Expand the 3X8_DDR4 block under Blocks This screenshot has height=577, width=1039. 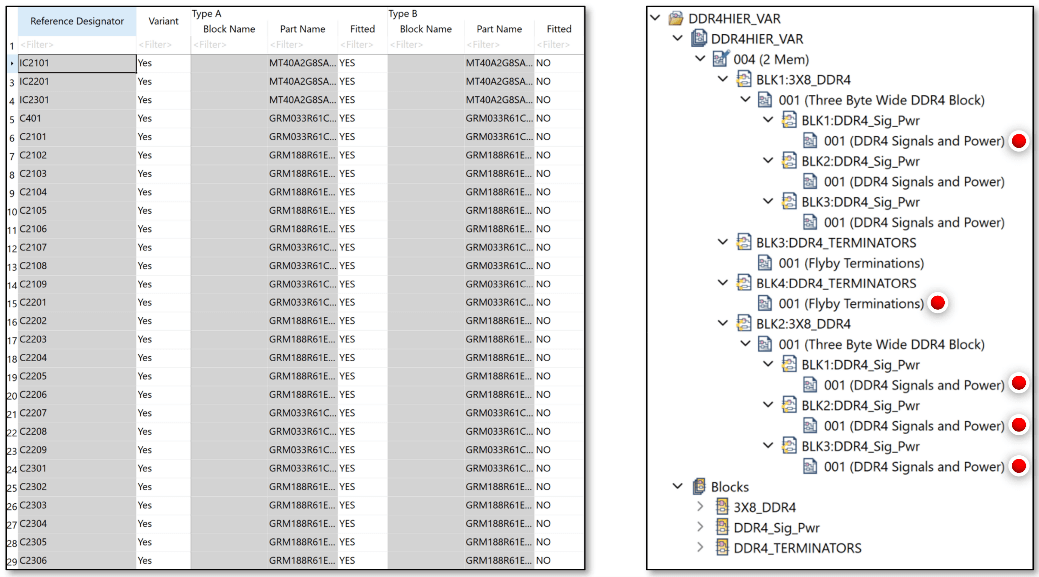click(700, 507)
